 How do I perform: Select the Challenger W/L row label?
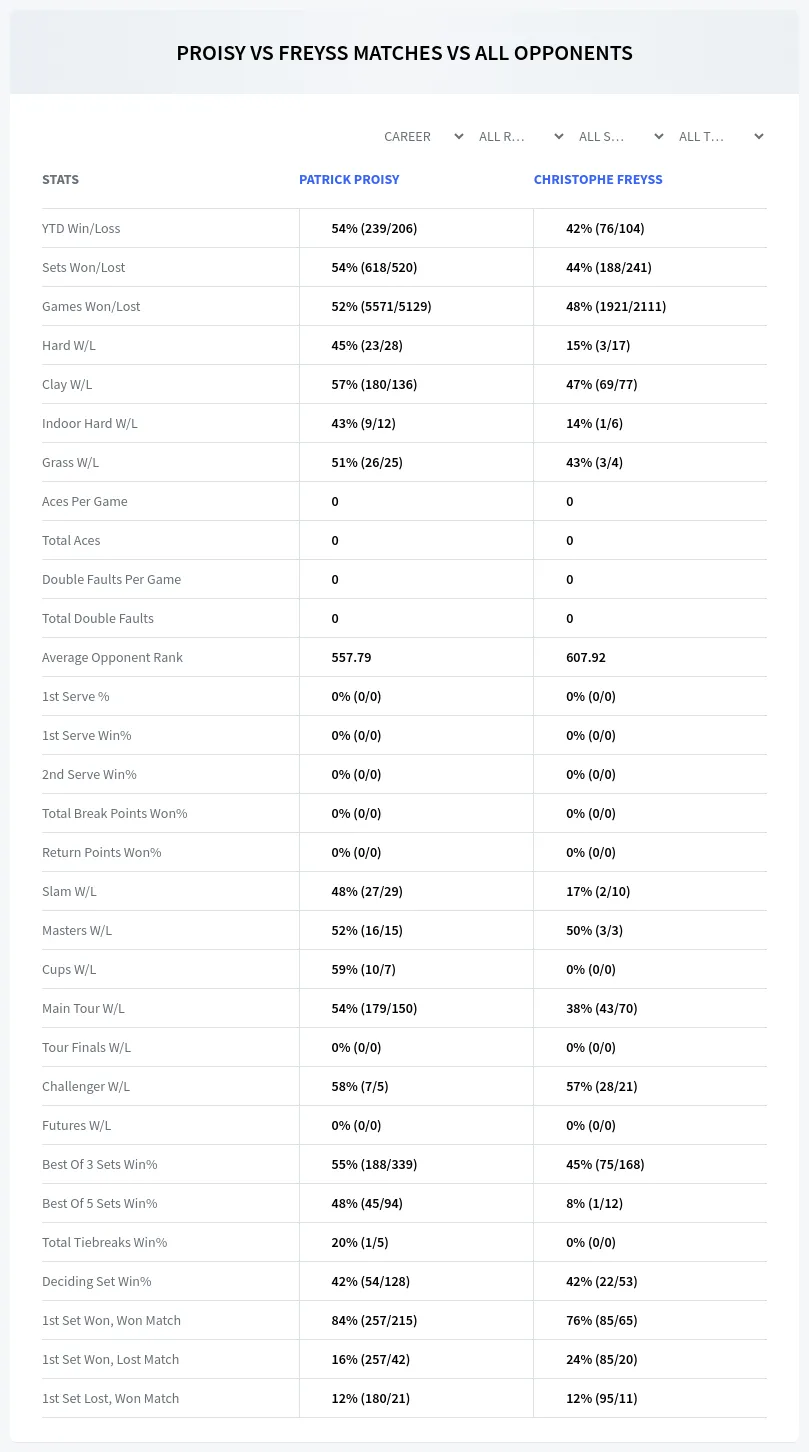click(x=86, y=1086)
